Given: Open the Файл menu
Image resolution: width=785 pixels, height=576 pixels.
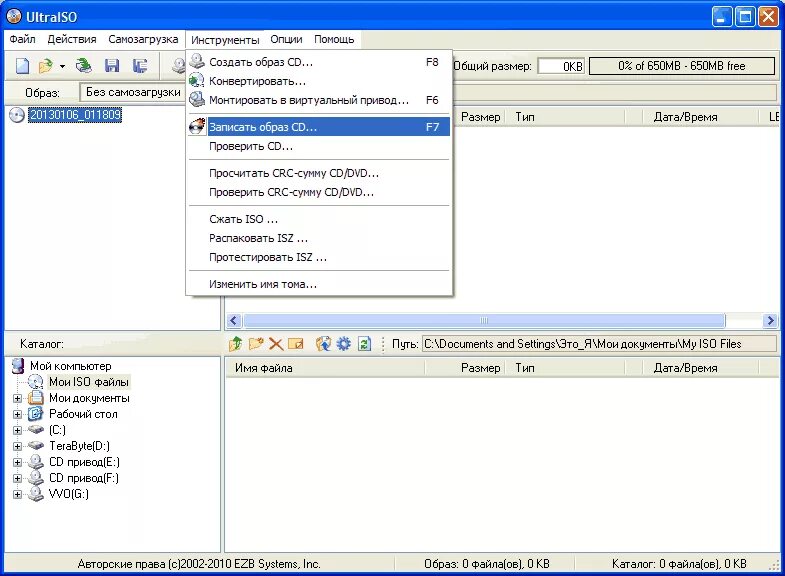Looking at the screenshot, I should coord(23,39).
